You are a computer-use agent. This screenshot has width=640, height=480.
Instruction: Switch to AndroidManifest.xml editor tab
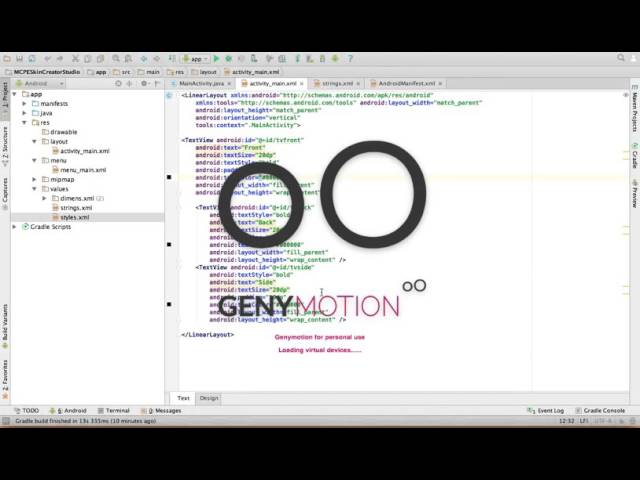click(407, 83)
